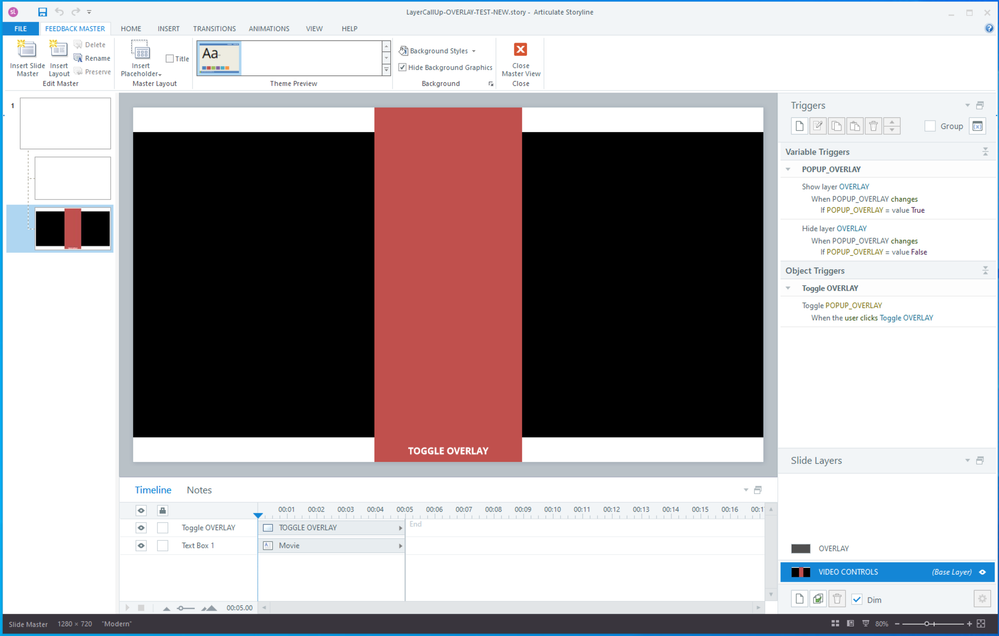This screenshot has height=636, width=999.
Task: Click the Manage project variables icon
Action: click(x=977, y=126)
